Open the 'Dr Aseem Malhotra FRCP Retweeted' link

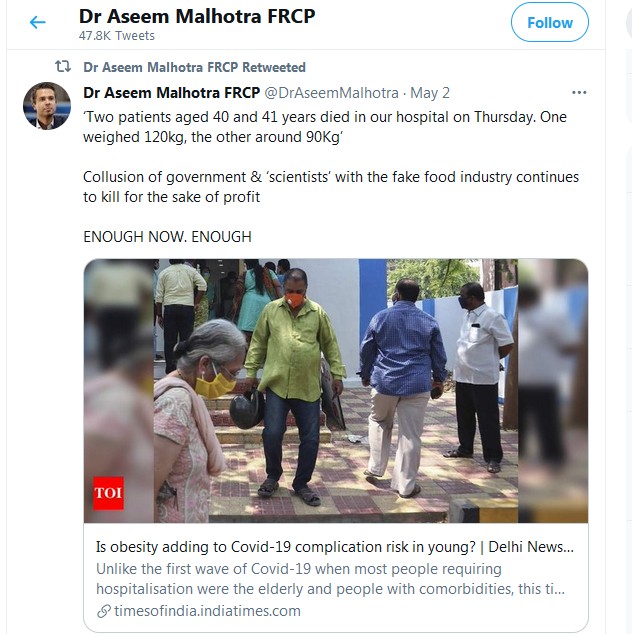click(x=194, y=67)
